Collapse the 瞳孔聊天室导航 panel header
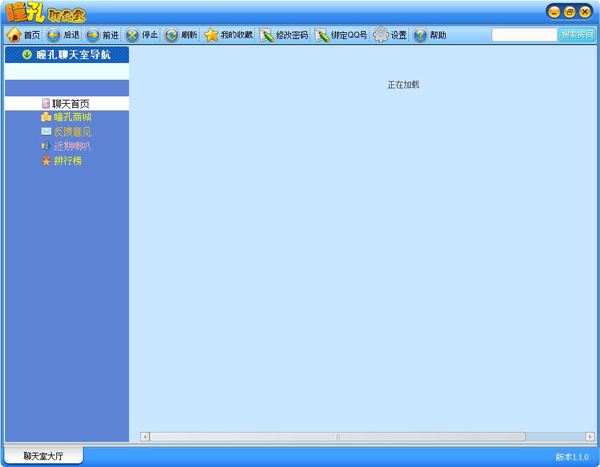Viewport: 600px width, 467px height. pyautogui.click(x=66, y=55)
